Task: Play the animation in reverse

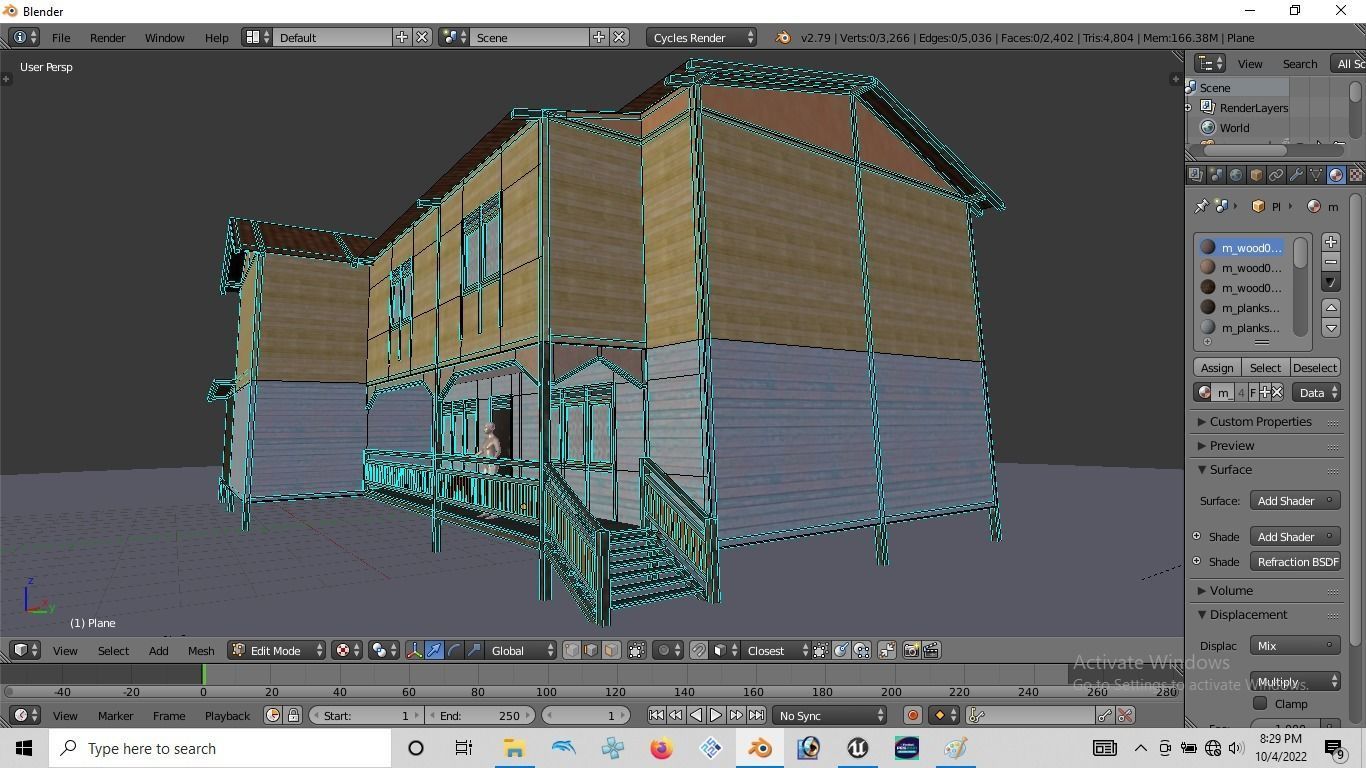Action: (696, 715)
